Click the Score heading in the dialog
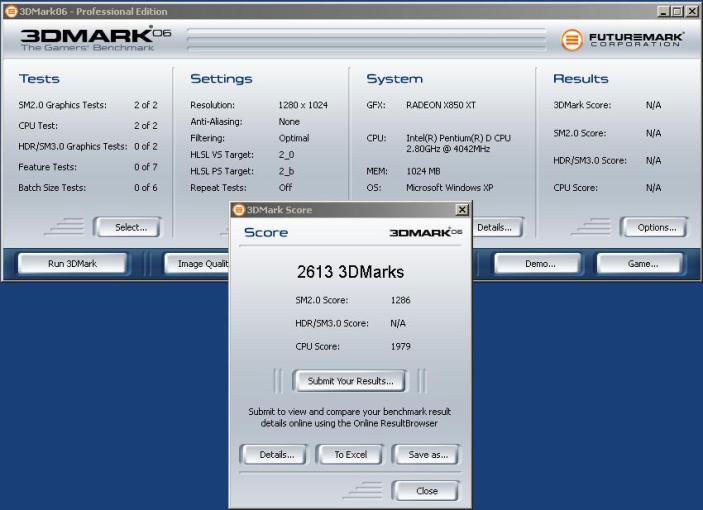The height and width of the screenshot is (510, 703). (x=266, y=232)
